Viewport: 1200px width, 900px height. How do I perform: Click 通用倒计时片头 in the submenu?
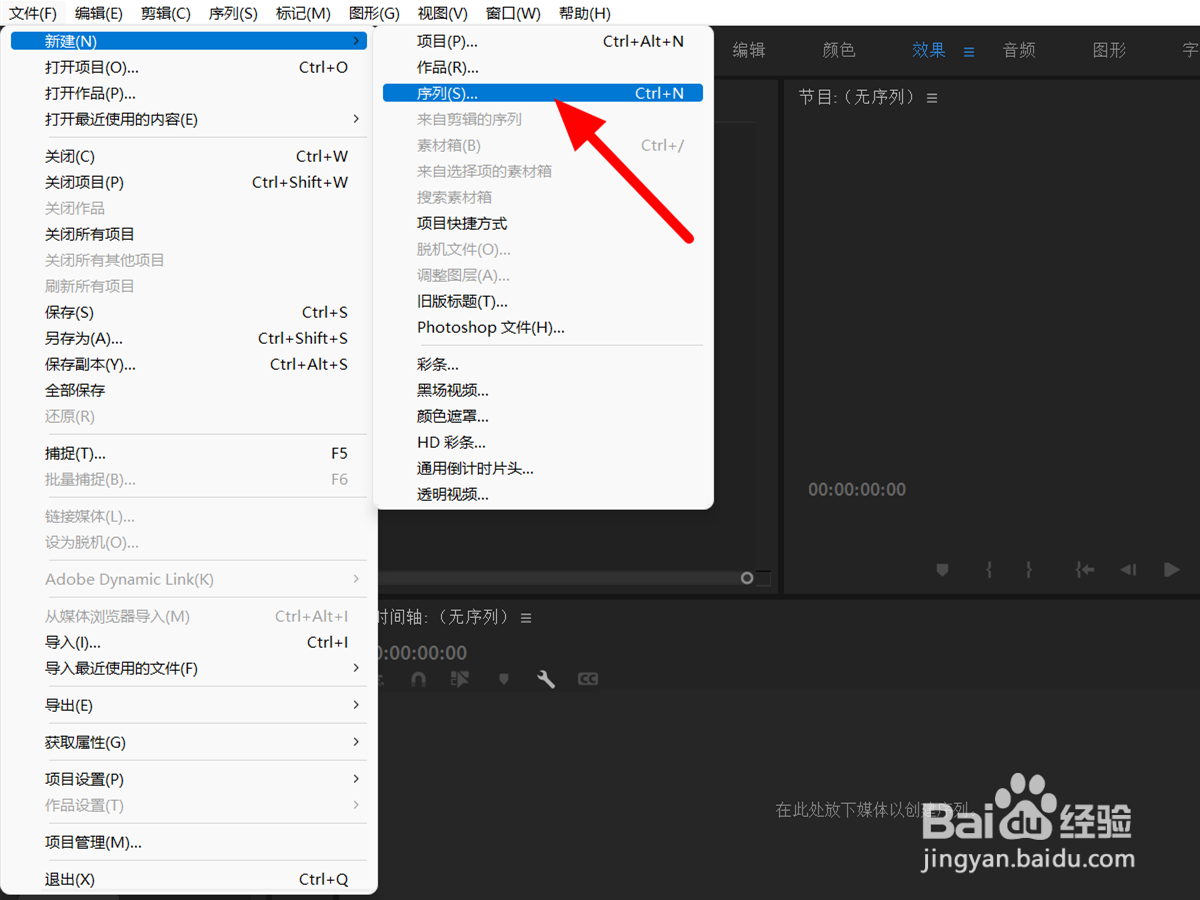point(475,468)
